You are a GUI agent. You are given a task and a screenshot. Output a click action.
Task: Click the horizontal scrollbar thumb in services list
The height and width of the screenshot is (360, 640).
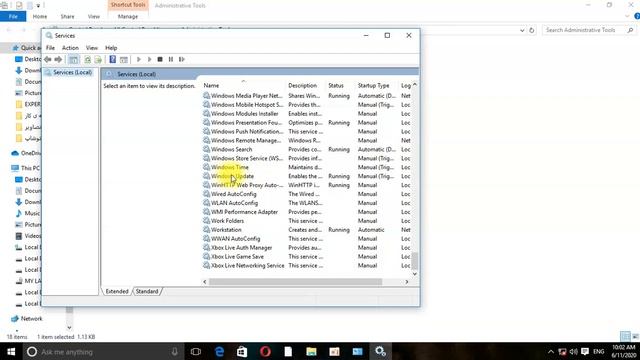tap(296, 282)
